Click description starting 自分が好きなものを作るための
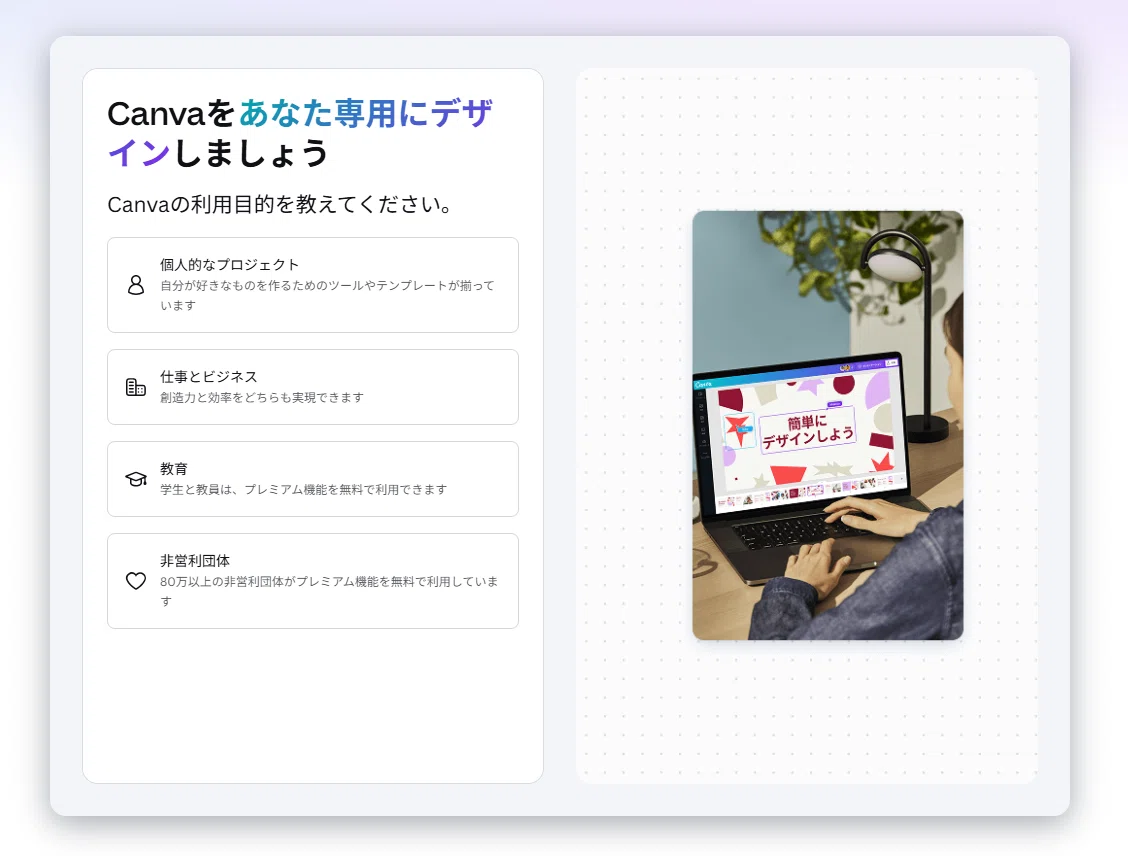Viewport: 1128px width, 856px height. (327, 296)
